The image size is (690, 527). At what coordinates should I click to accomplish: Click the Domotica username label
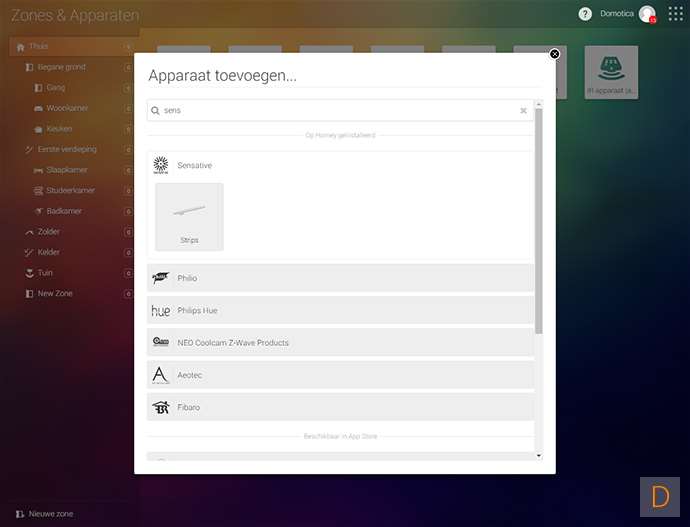[617, 14]
